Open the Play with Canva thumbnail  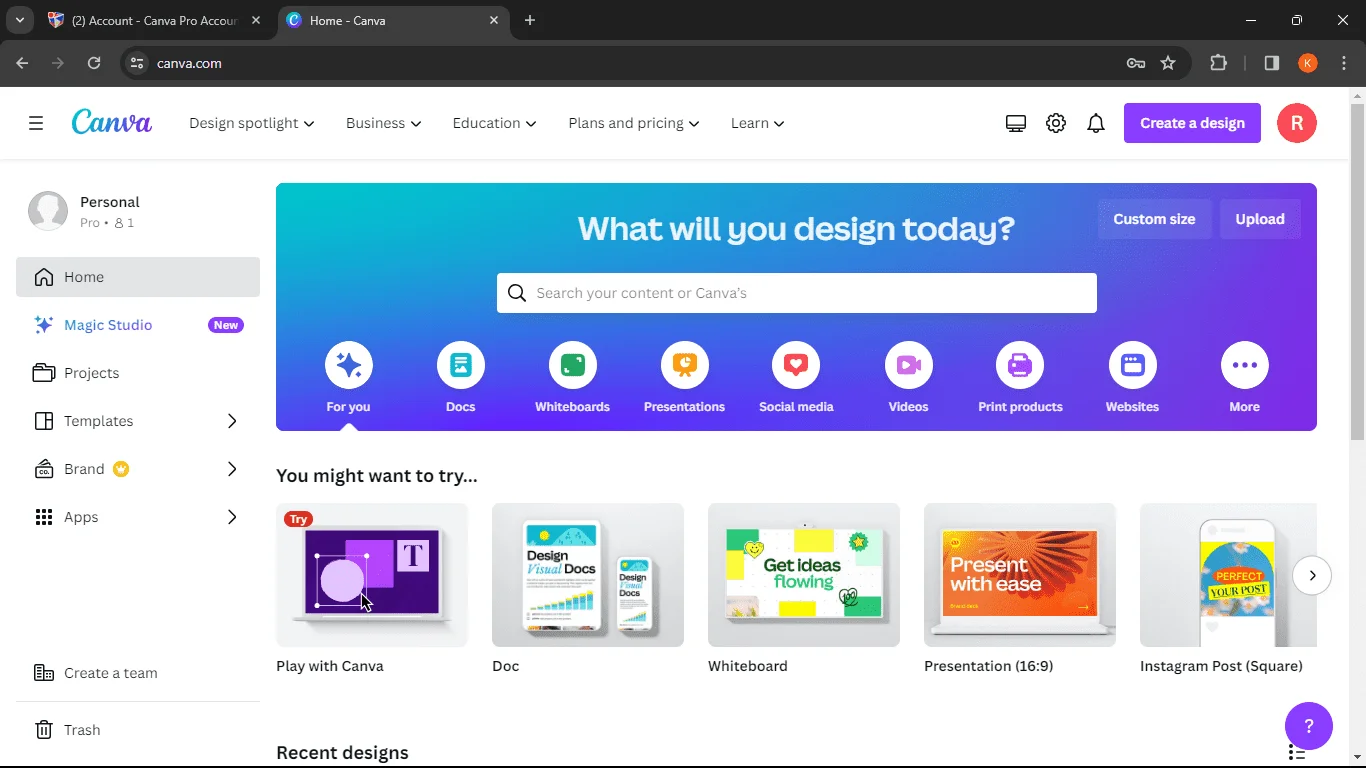point(372,575)
